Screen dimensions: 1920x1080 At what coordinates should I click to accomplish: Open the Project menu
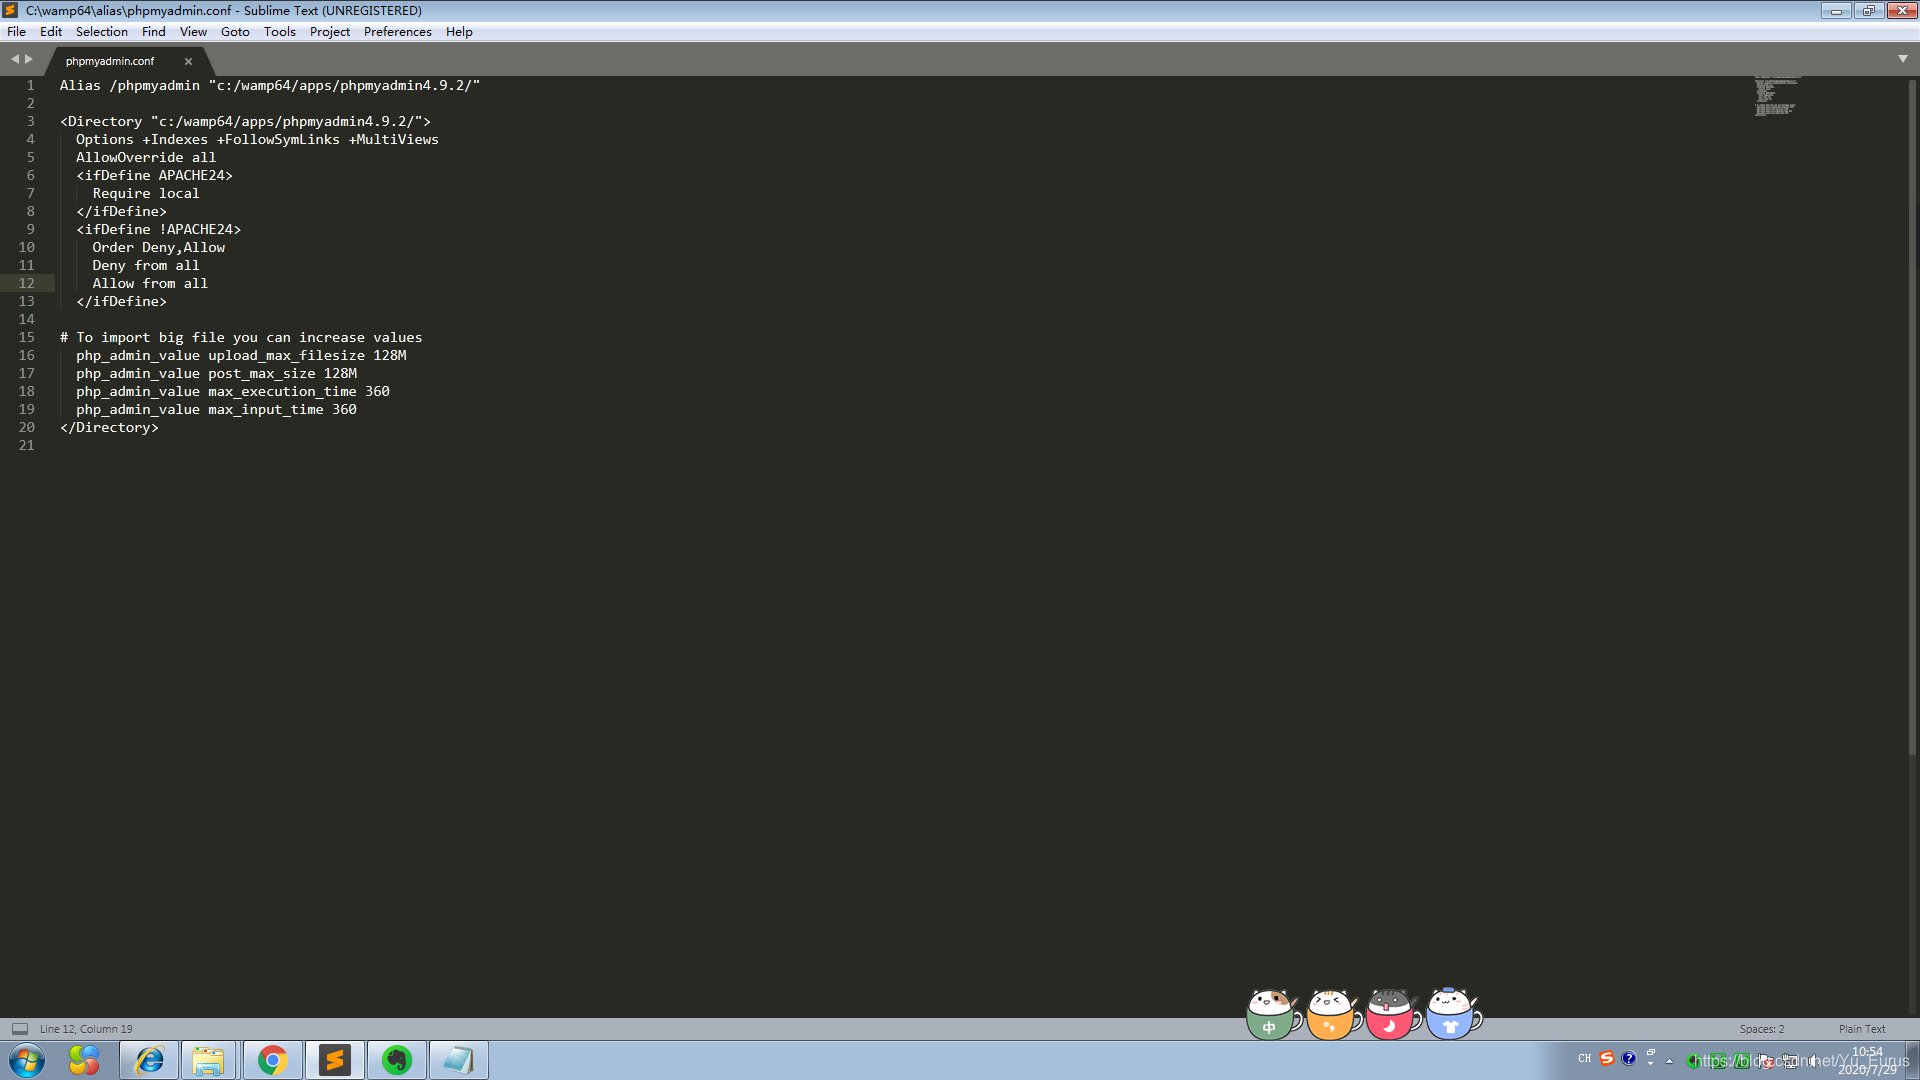coord(329,32)
